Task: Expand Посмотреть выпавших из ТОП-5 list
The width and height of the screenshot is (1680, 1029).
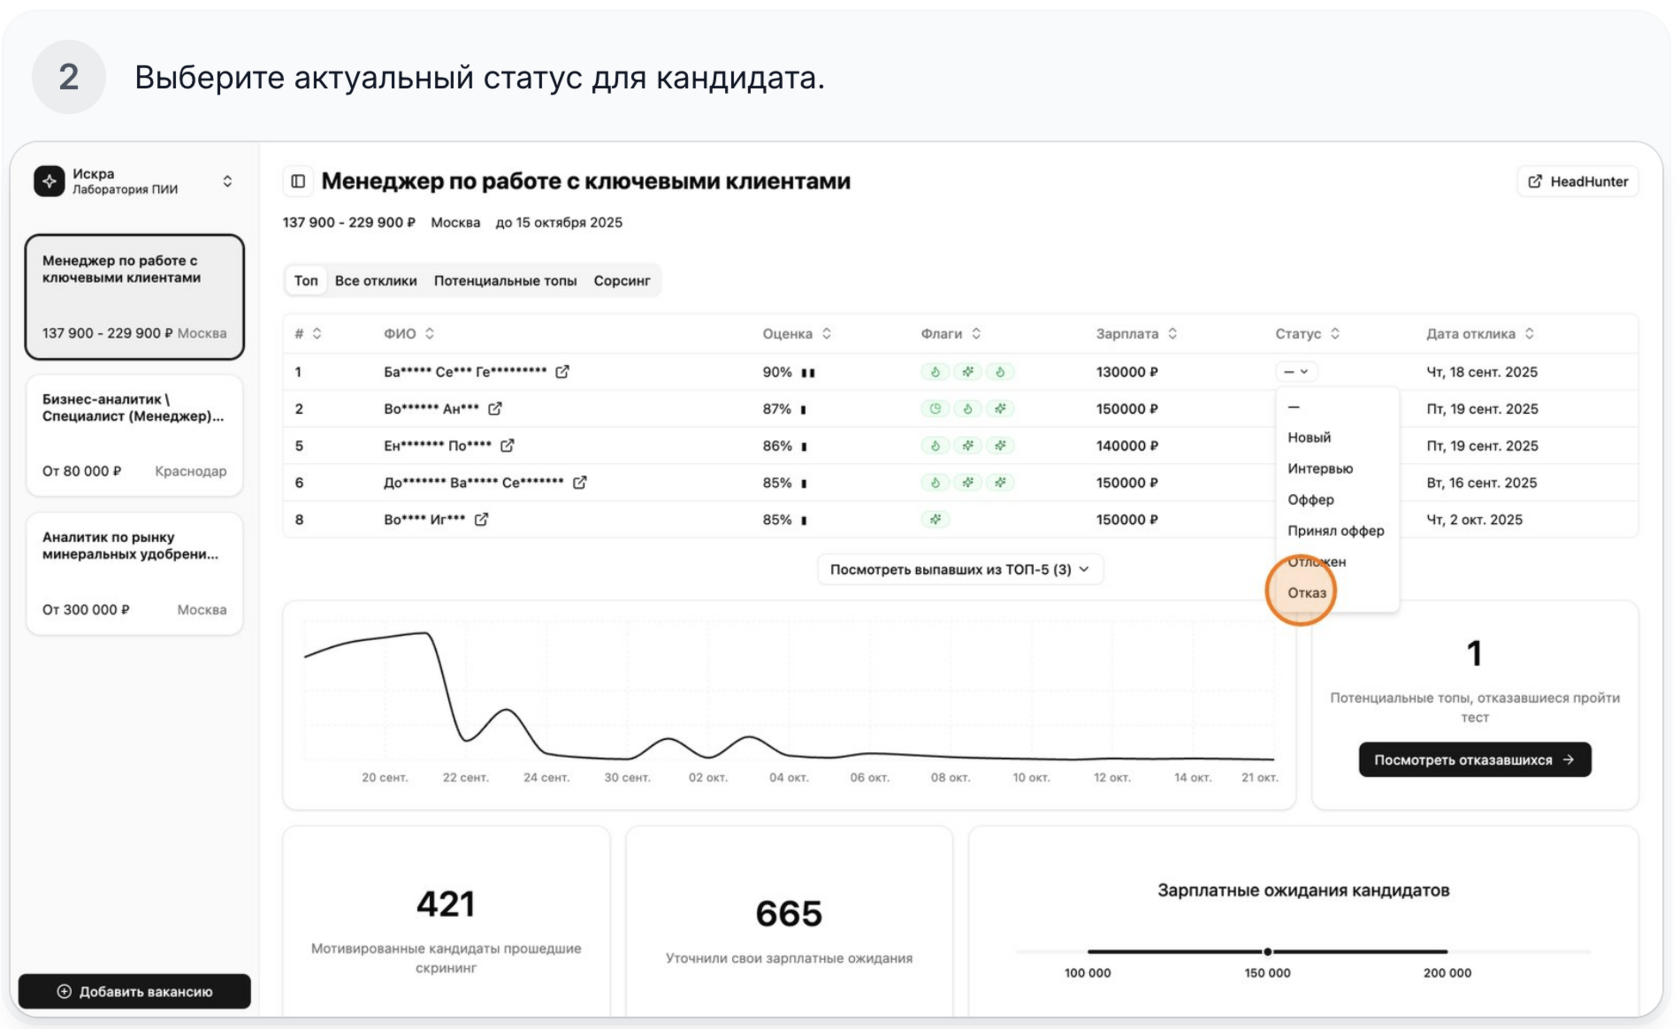Action: pyautogui.click(x=960, y=569)
